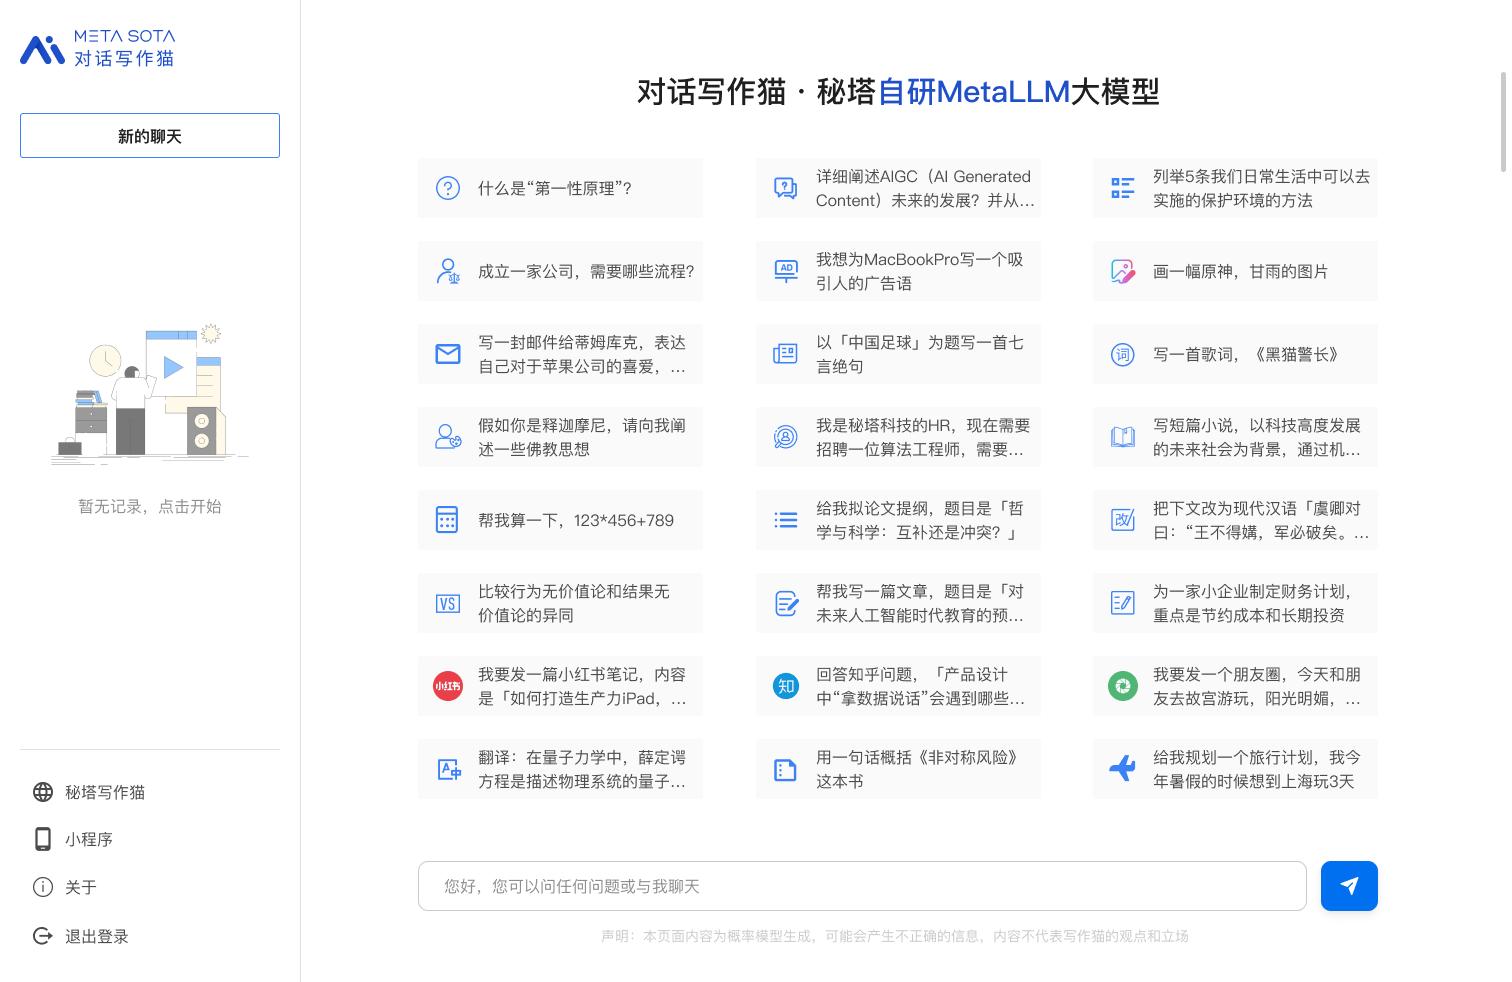The image size is (1512, 982).
Task: Click the calculator icon
Action: pos(447,520)
